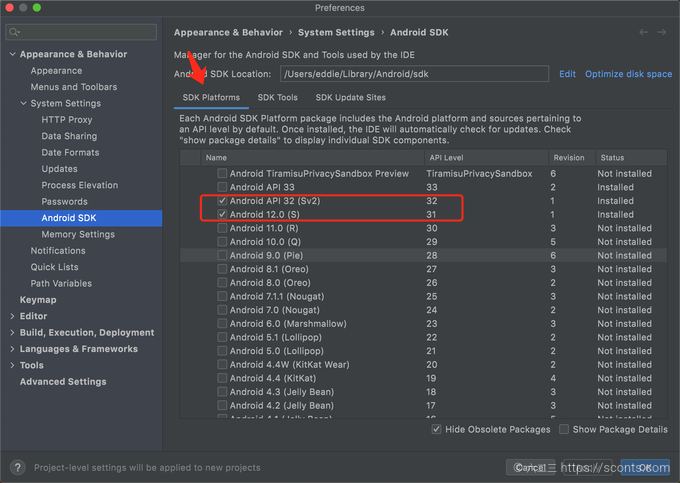The width and height of the screenshot is (680, 483).
Task: Check the Android 9.0 (Pie) checkbox
Action: [222, 255]
